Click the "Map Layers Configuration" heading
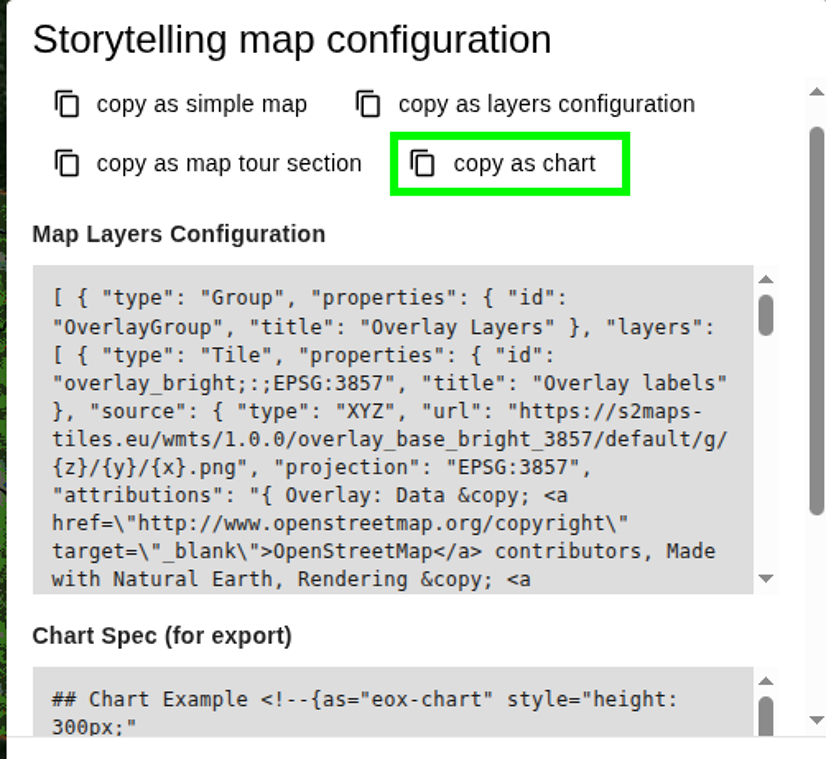826x759 pixels. [179, 234]
